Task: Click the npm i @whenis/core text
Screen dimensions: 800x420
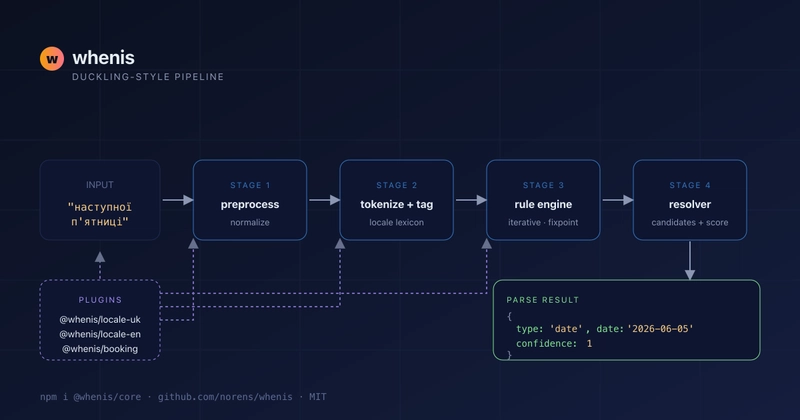Action: [x=90, y=397]
